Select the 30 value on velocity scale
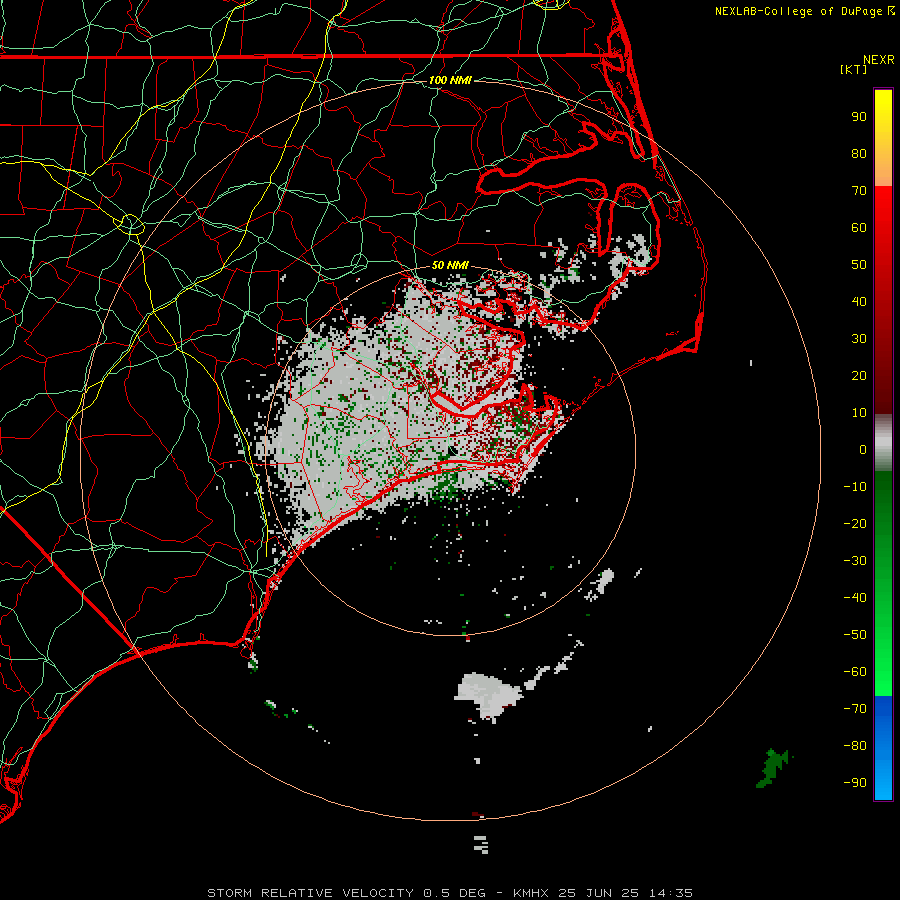This screenshot has width=900, height=900. click(859, 339)
